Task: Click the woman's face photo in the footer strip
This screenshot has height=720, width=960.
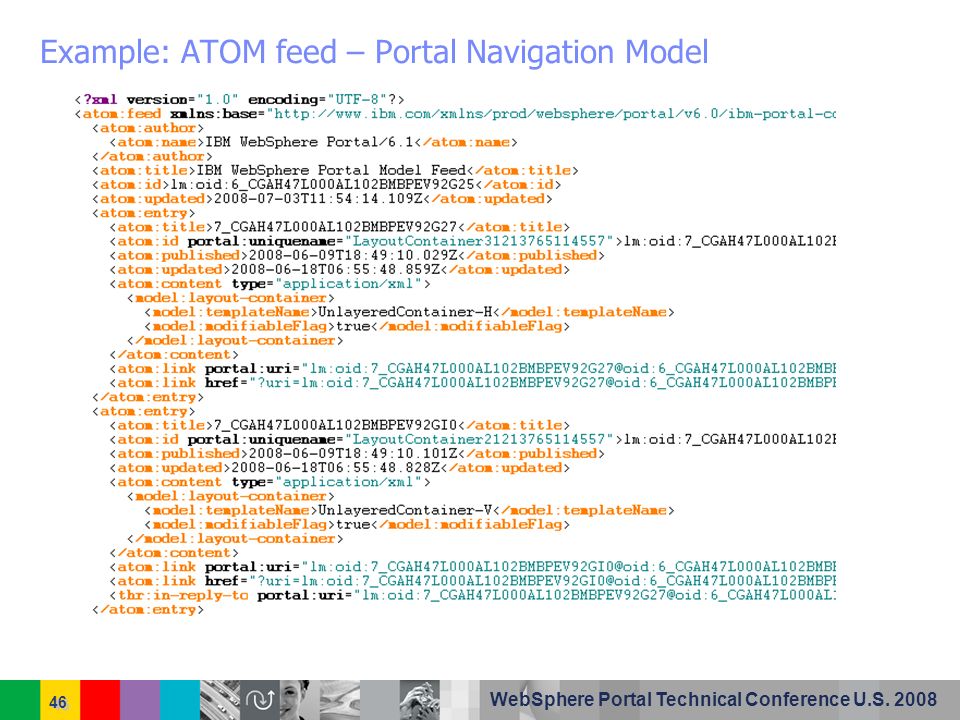Action: pos(300,700)
